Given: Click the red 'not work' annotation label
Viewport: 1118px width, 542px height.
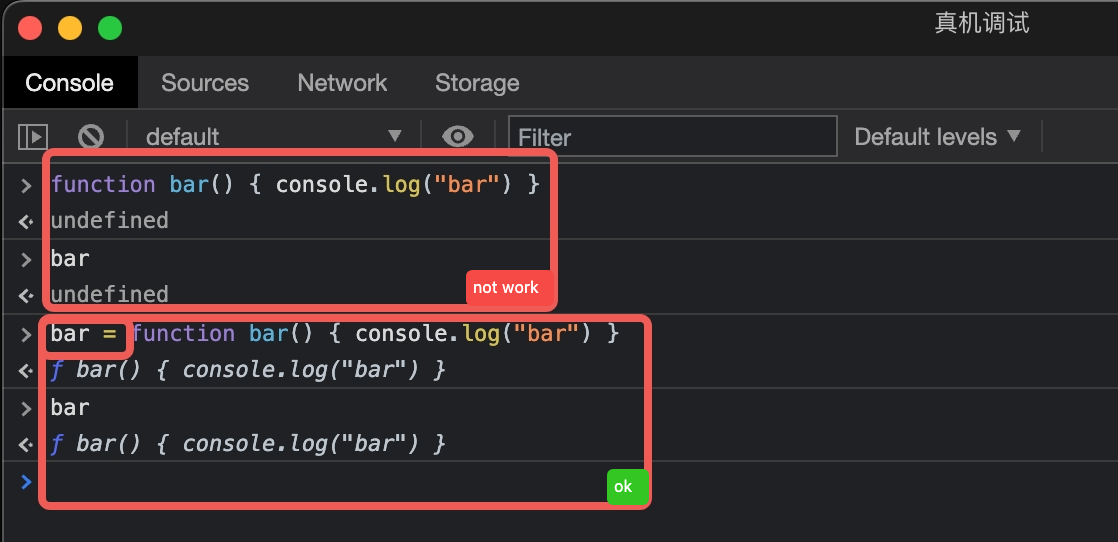Looking at the screenshot, I should tap(506, 288).
